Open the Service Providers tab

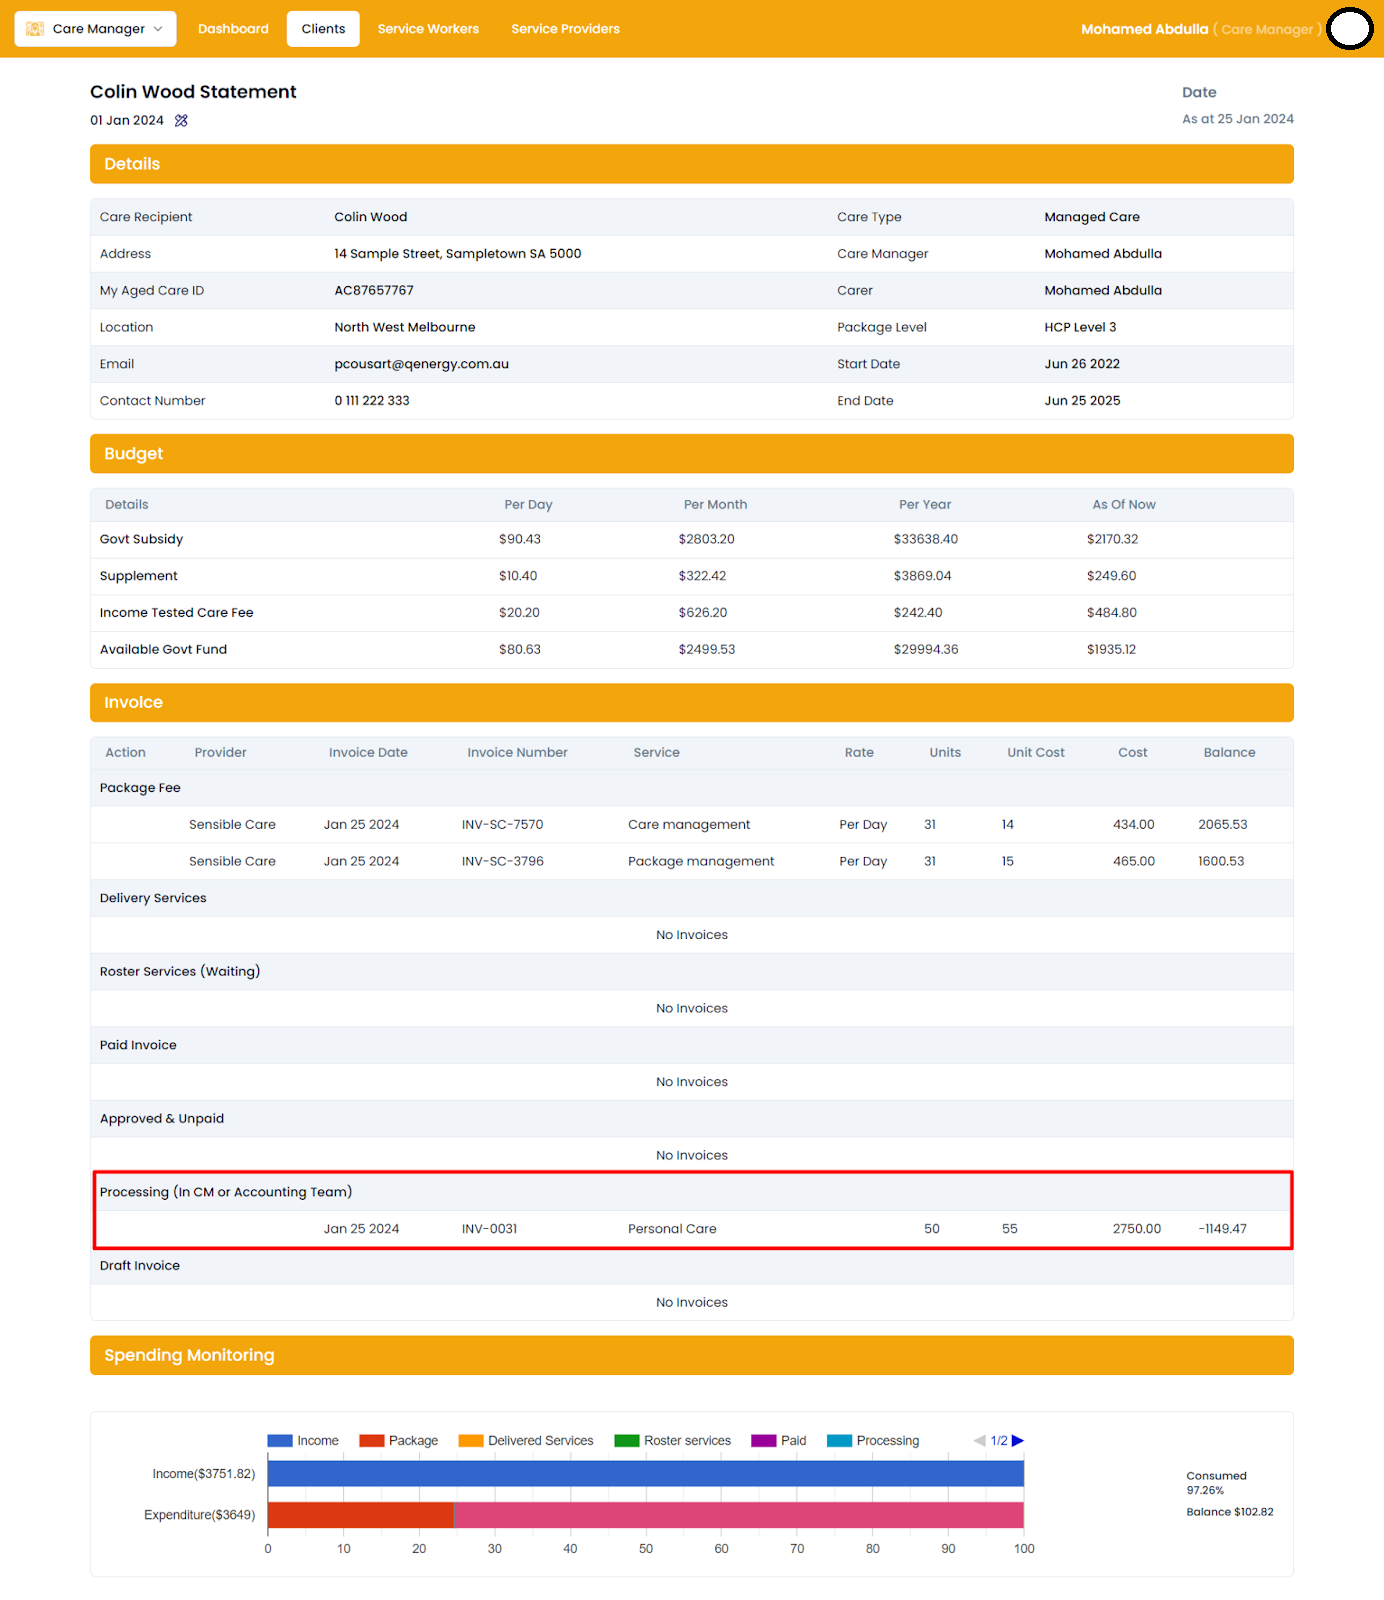pyautogui.click(x=565, y=29)
